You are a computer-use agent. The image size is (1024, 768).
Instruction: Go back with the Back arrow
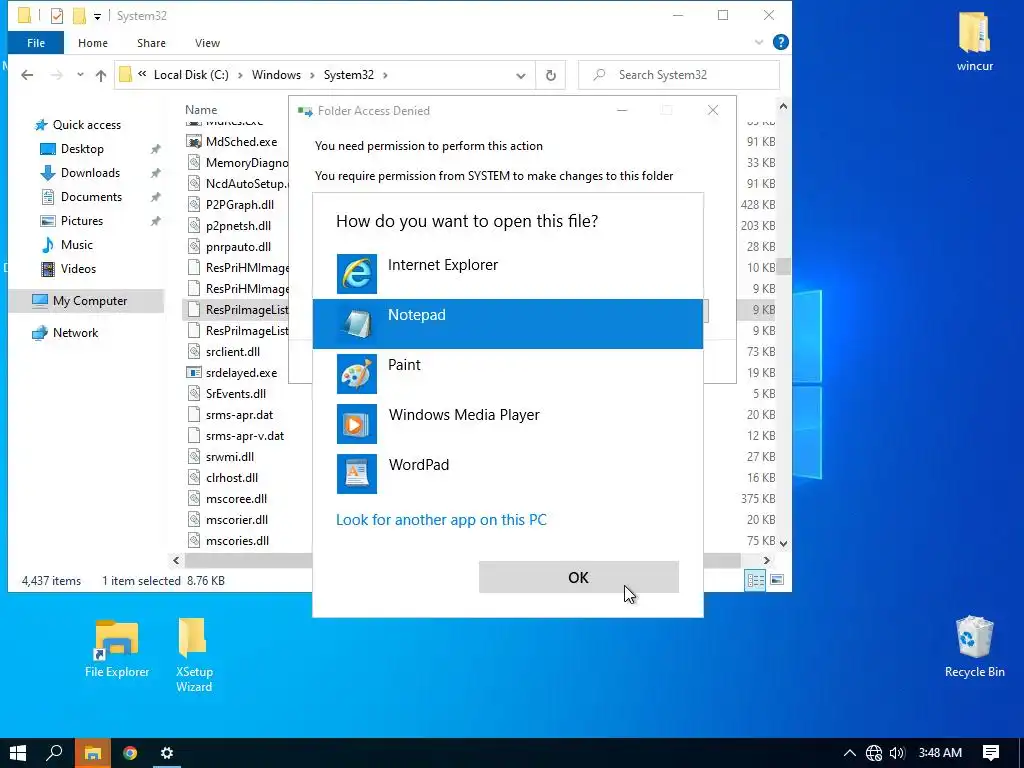pos(27,75)
